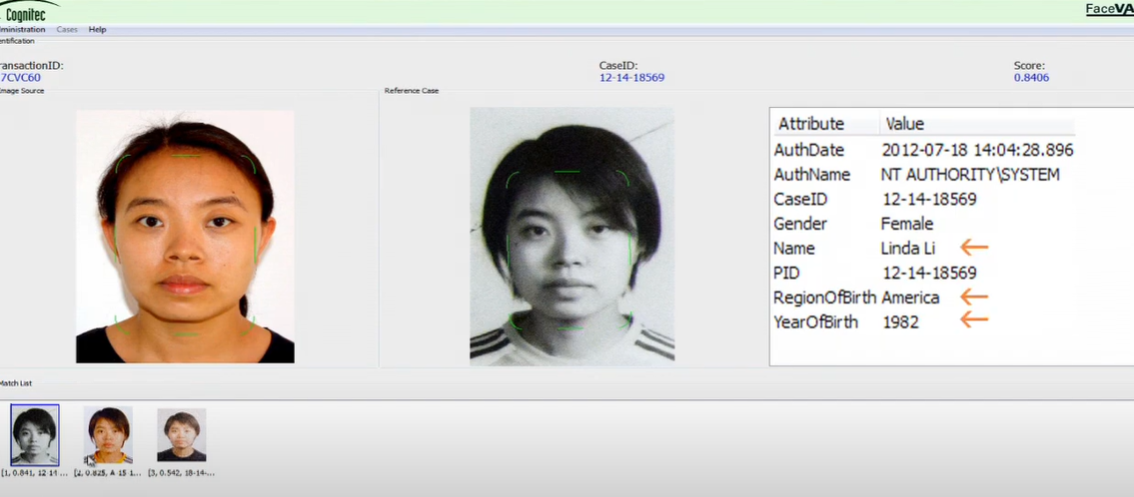Click the blue CaseID value under CaseID label
The height and width of the screenshot is (497, 1134).
click(x=631, y=77)
